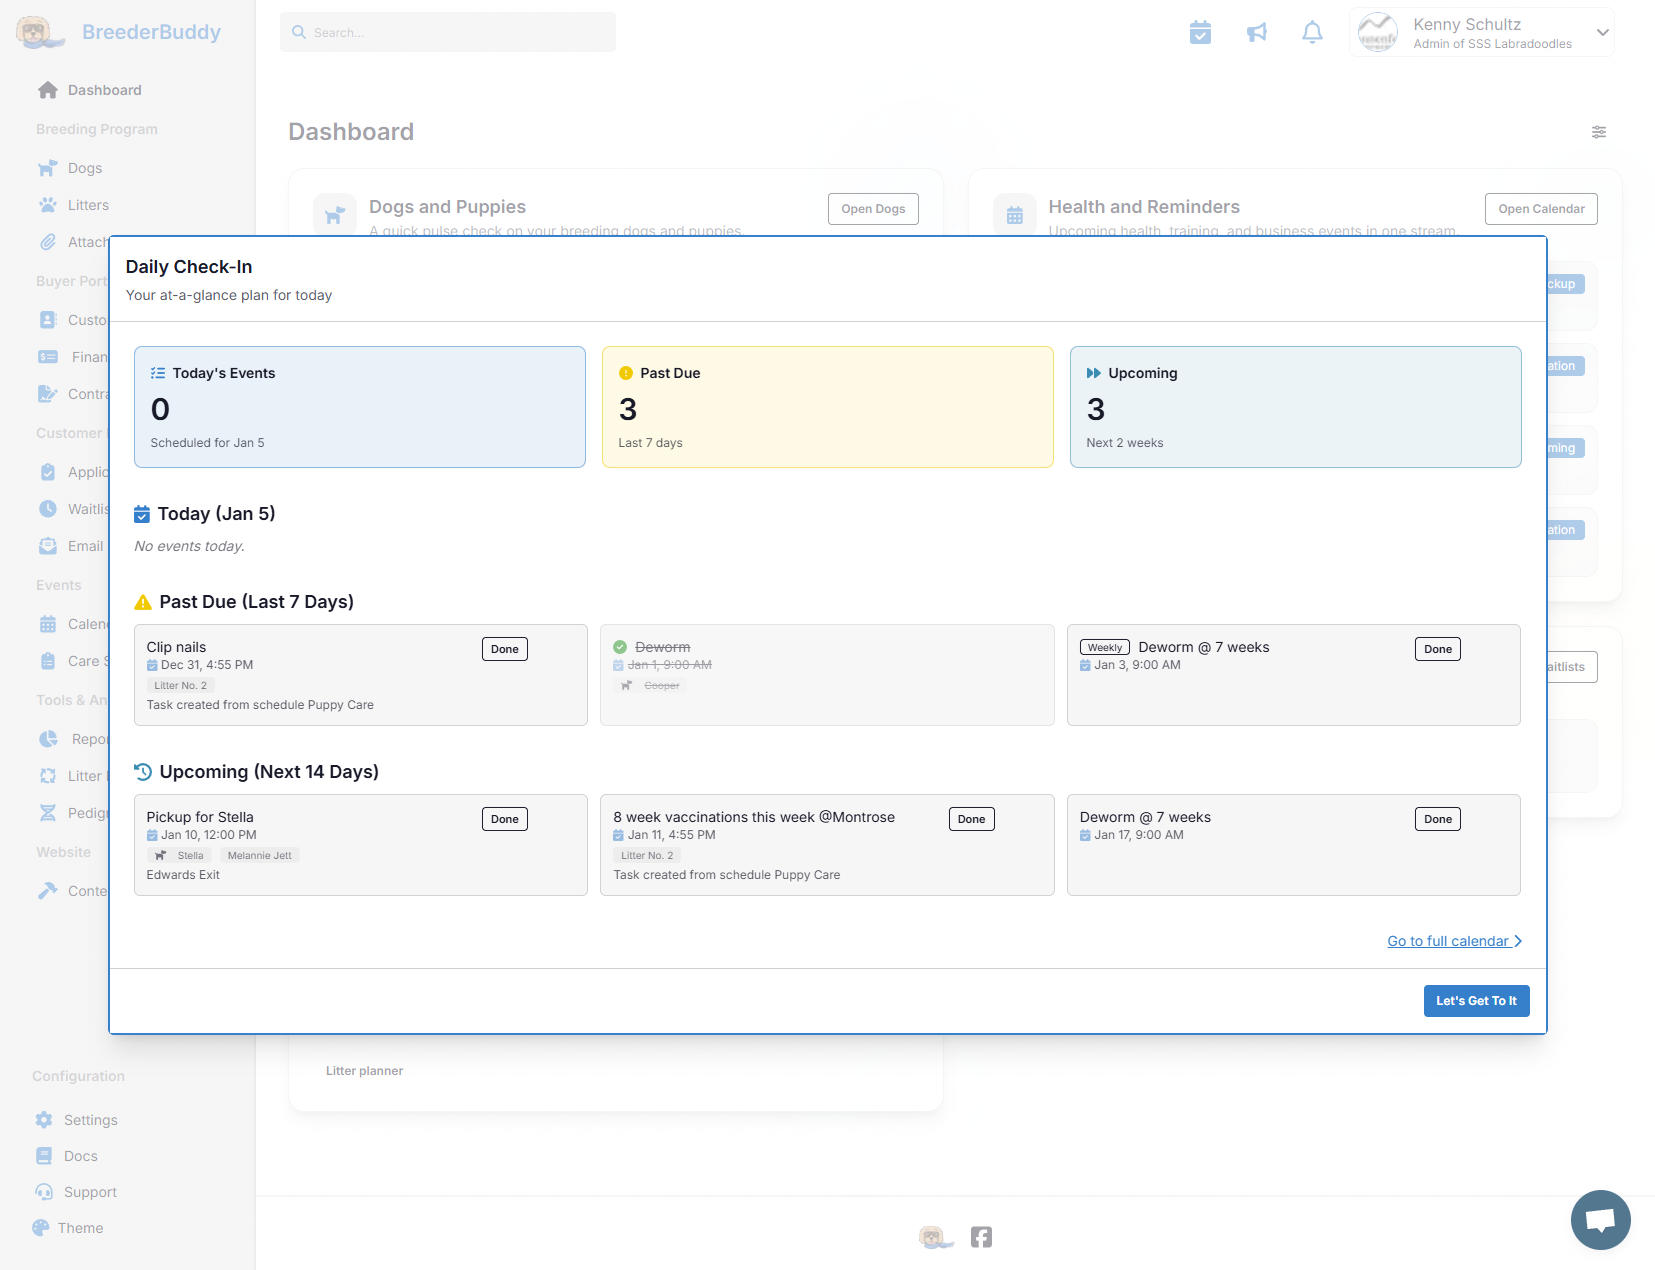The image size is (1655, 1270).
Task: Click the Let's Get To It button
Action: [1476, 1001]
